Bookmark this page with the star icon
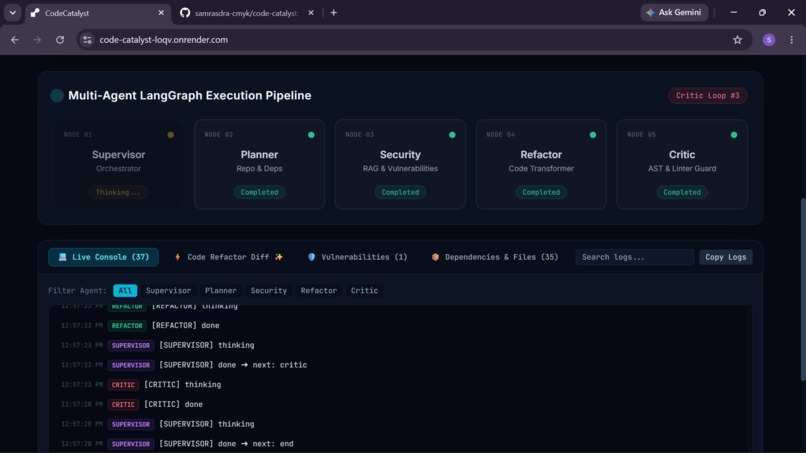 click(x=738, y=40)
